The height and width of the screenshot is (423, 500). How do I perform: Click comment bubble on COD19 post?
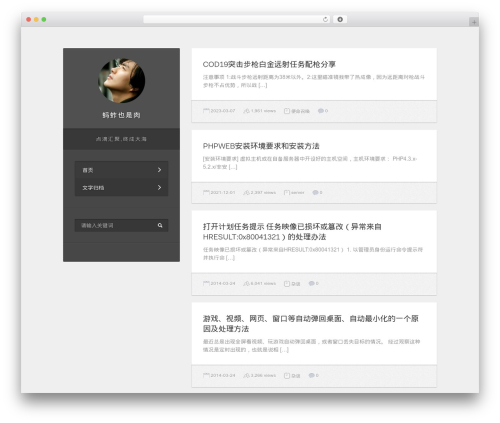pos(321,110)
